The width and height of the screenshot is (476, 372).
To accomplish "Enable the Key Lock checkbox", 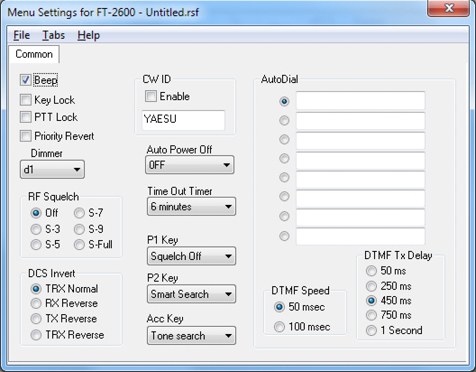I will (x=26, y=100).
